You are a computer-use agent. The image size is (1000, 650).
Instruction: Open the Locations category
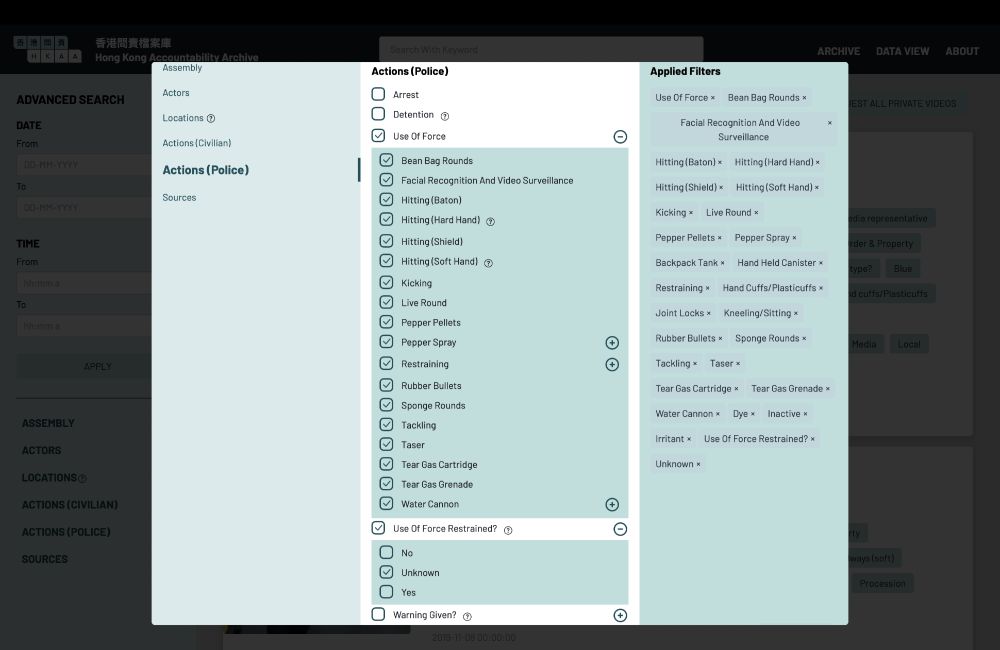pyautogui.click(x=183, y=118)
